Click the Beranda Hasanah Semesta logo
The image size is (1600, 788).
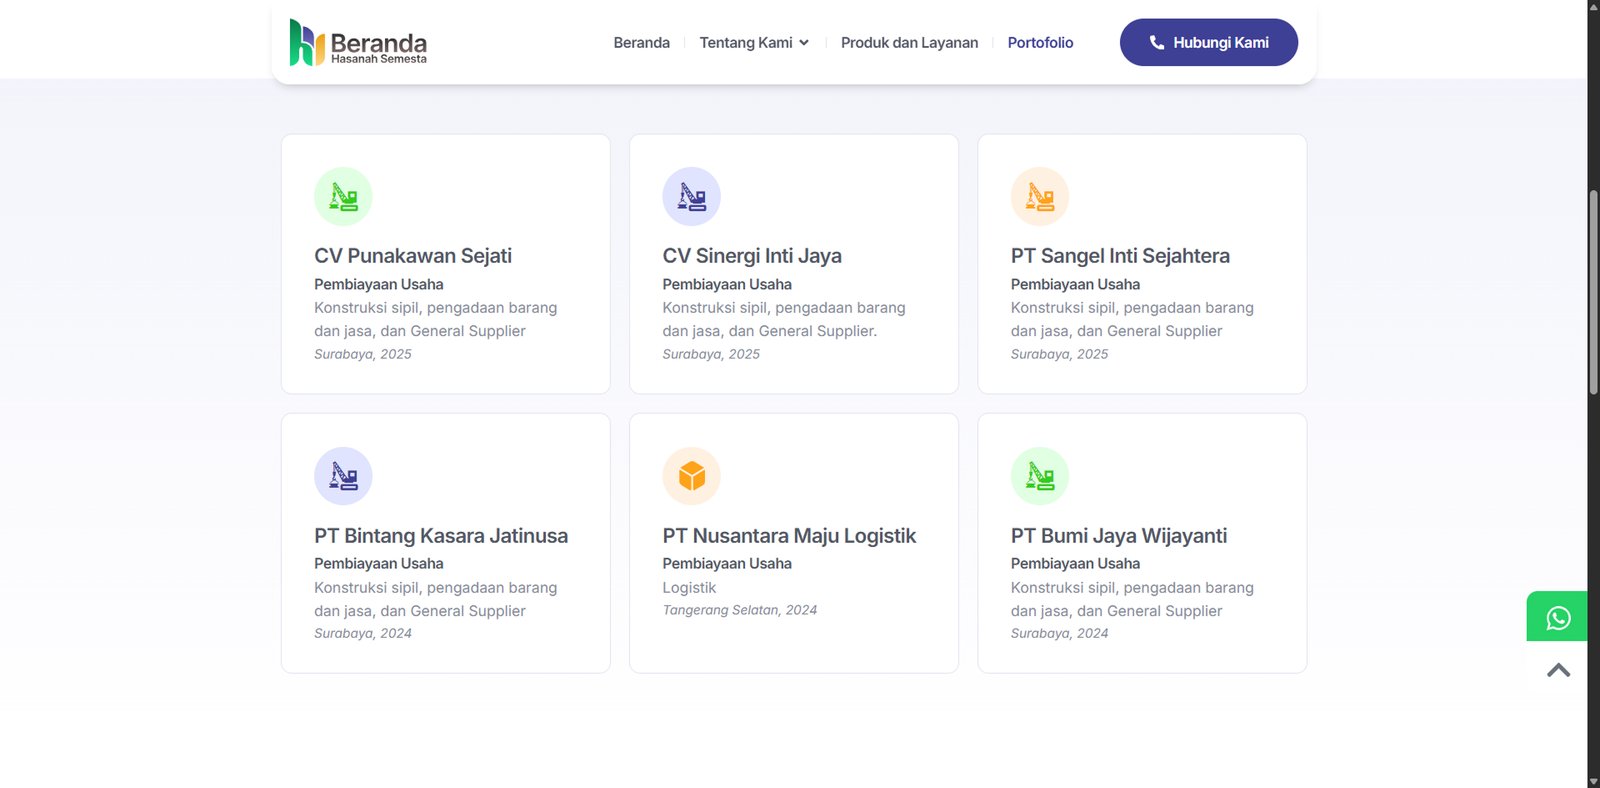pos(358,43)
